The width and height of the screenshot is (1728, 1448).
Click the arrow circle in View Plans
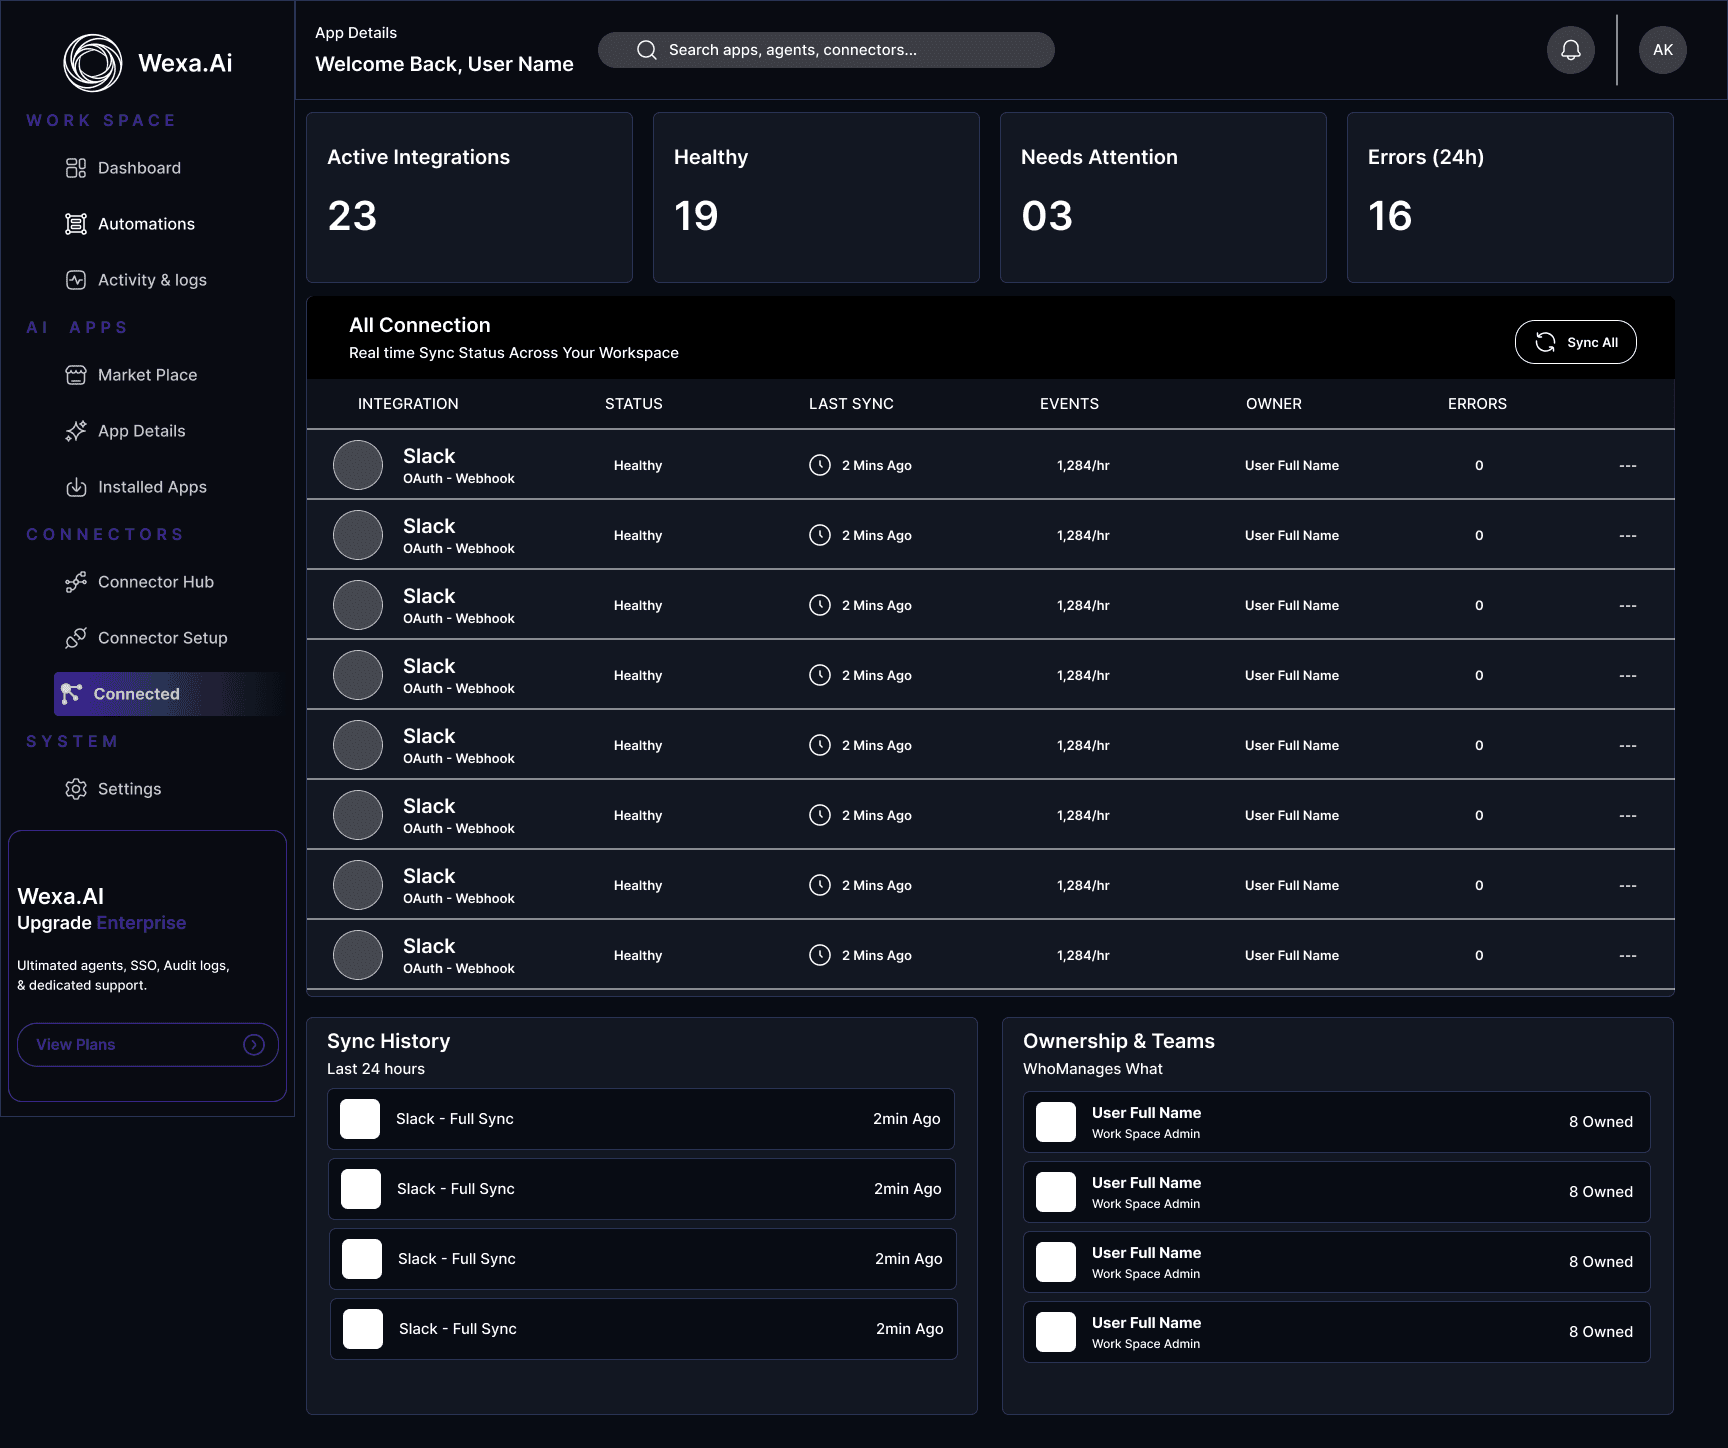(254, 1045)
